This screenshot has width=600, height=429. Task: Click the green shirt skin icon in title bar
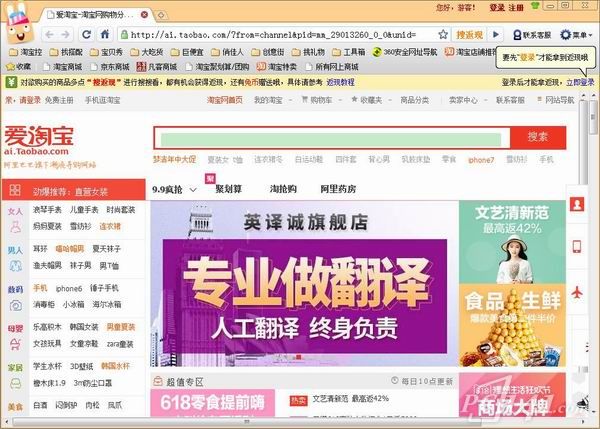[535, 6]
